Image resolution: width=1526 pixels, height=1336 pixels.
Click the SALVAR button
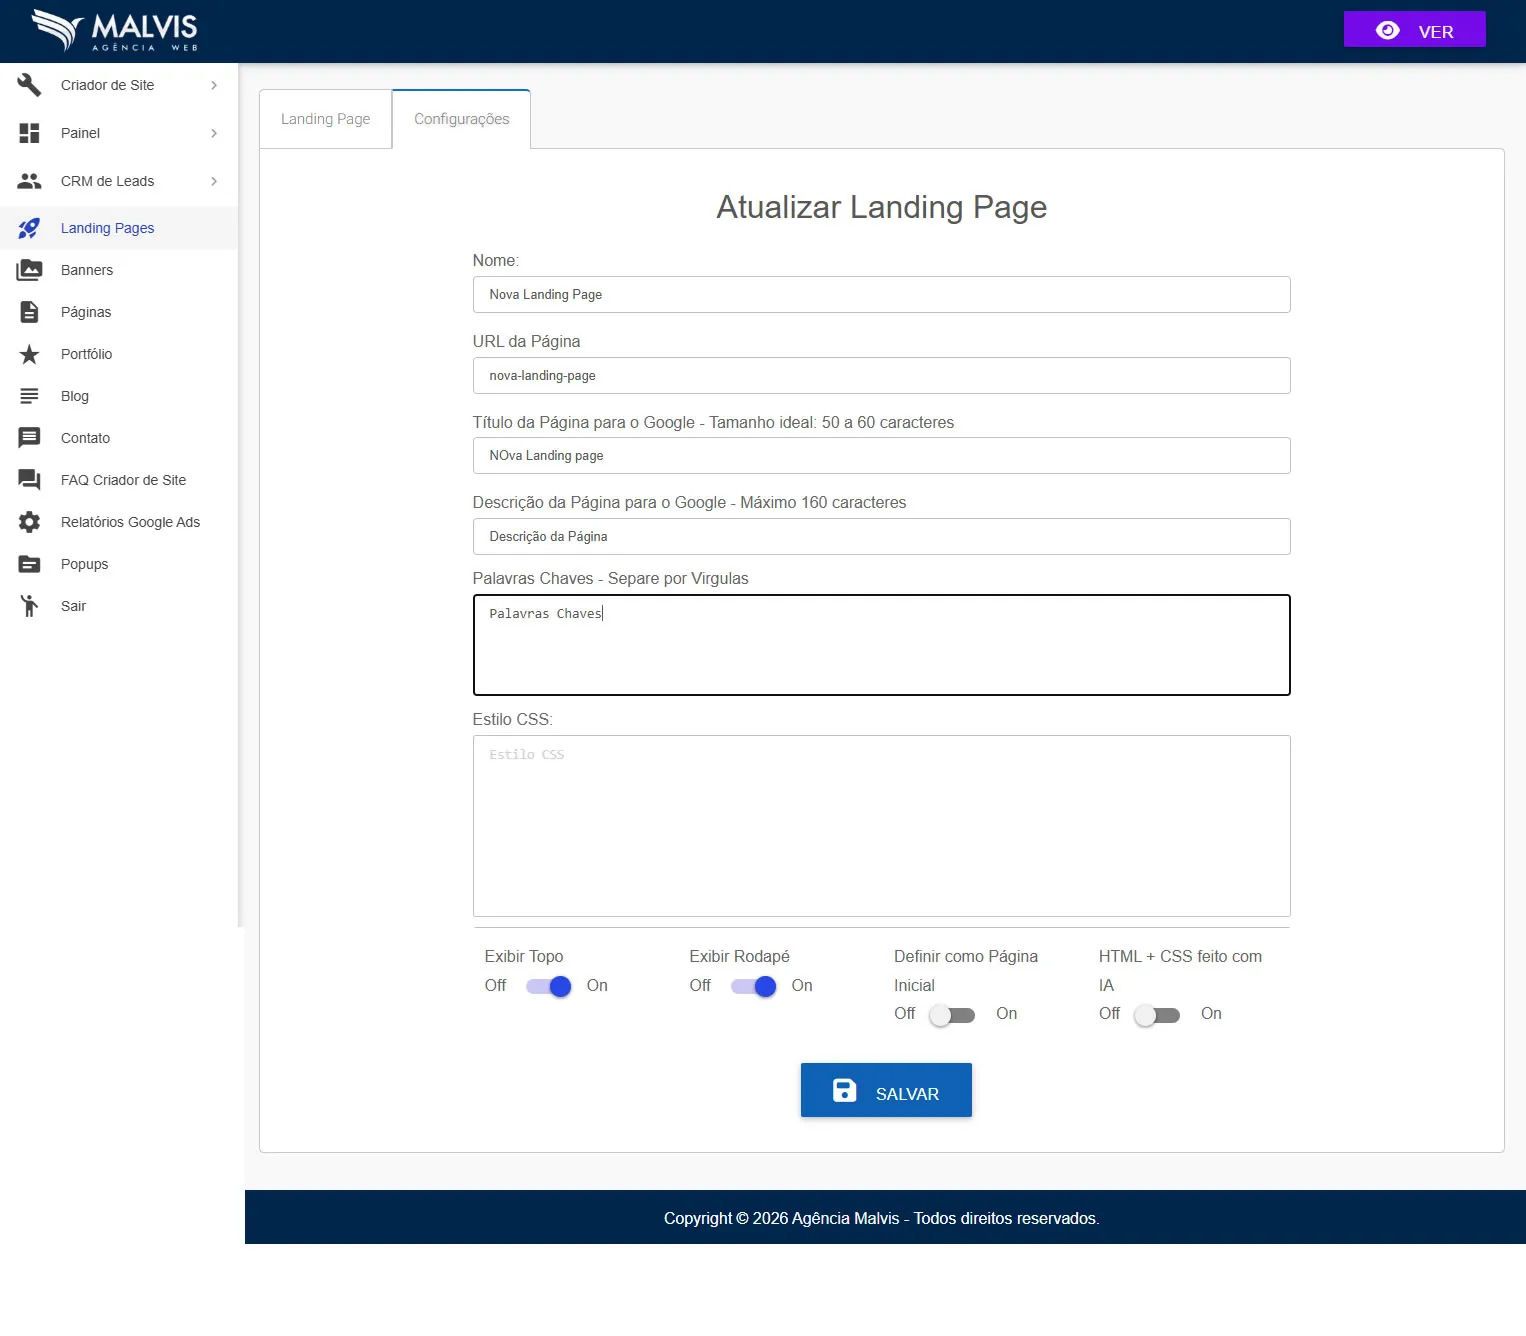point(885,1090)
